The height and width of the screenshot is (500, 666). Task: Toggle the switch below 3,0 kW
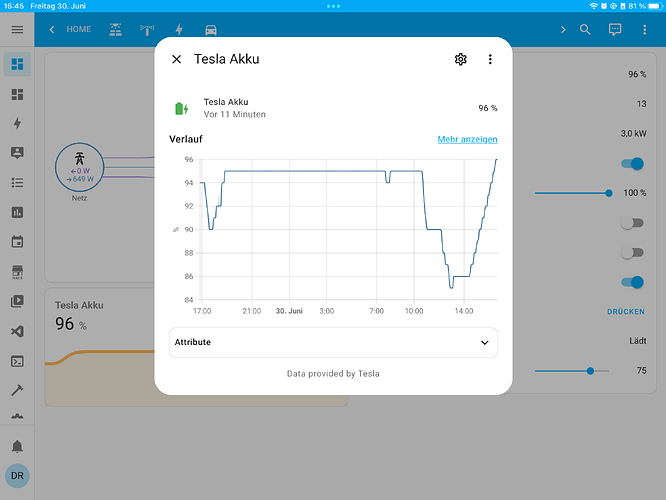(632, 164)
